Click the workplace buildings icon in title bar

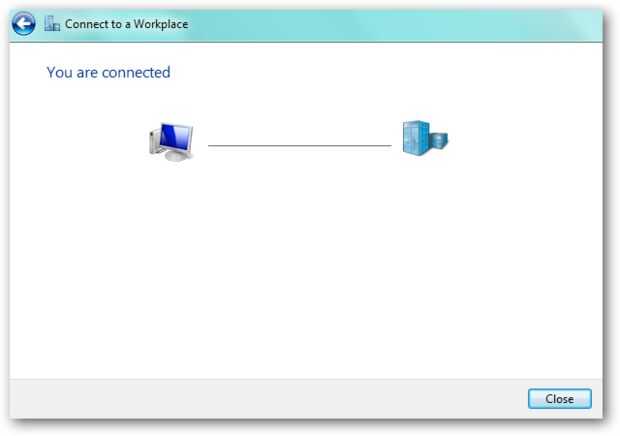tap(52, 23)
